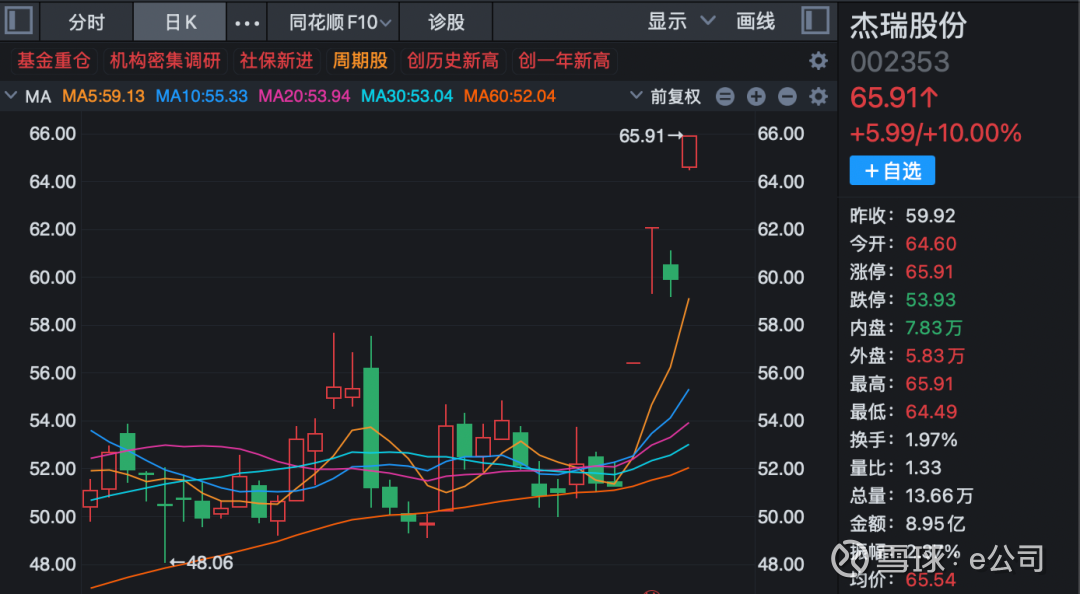This screenshot has width=1080, height=594.
Task: Click the equal-sign circle icon
Action: pos(725,96)
